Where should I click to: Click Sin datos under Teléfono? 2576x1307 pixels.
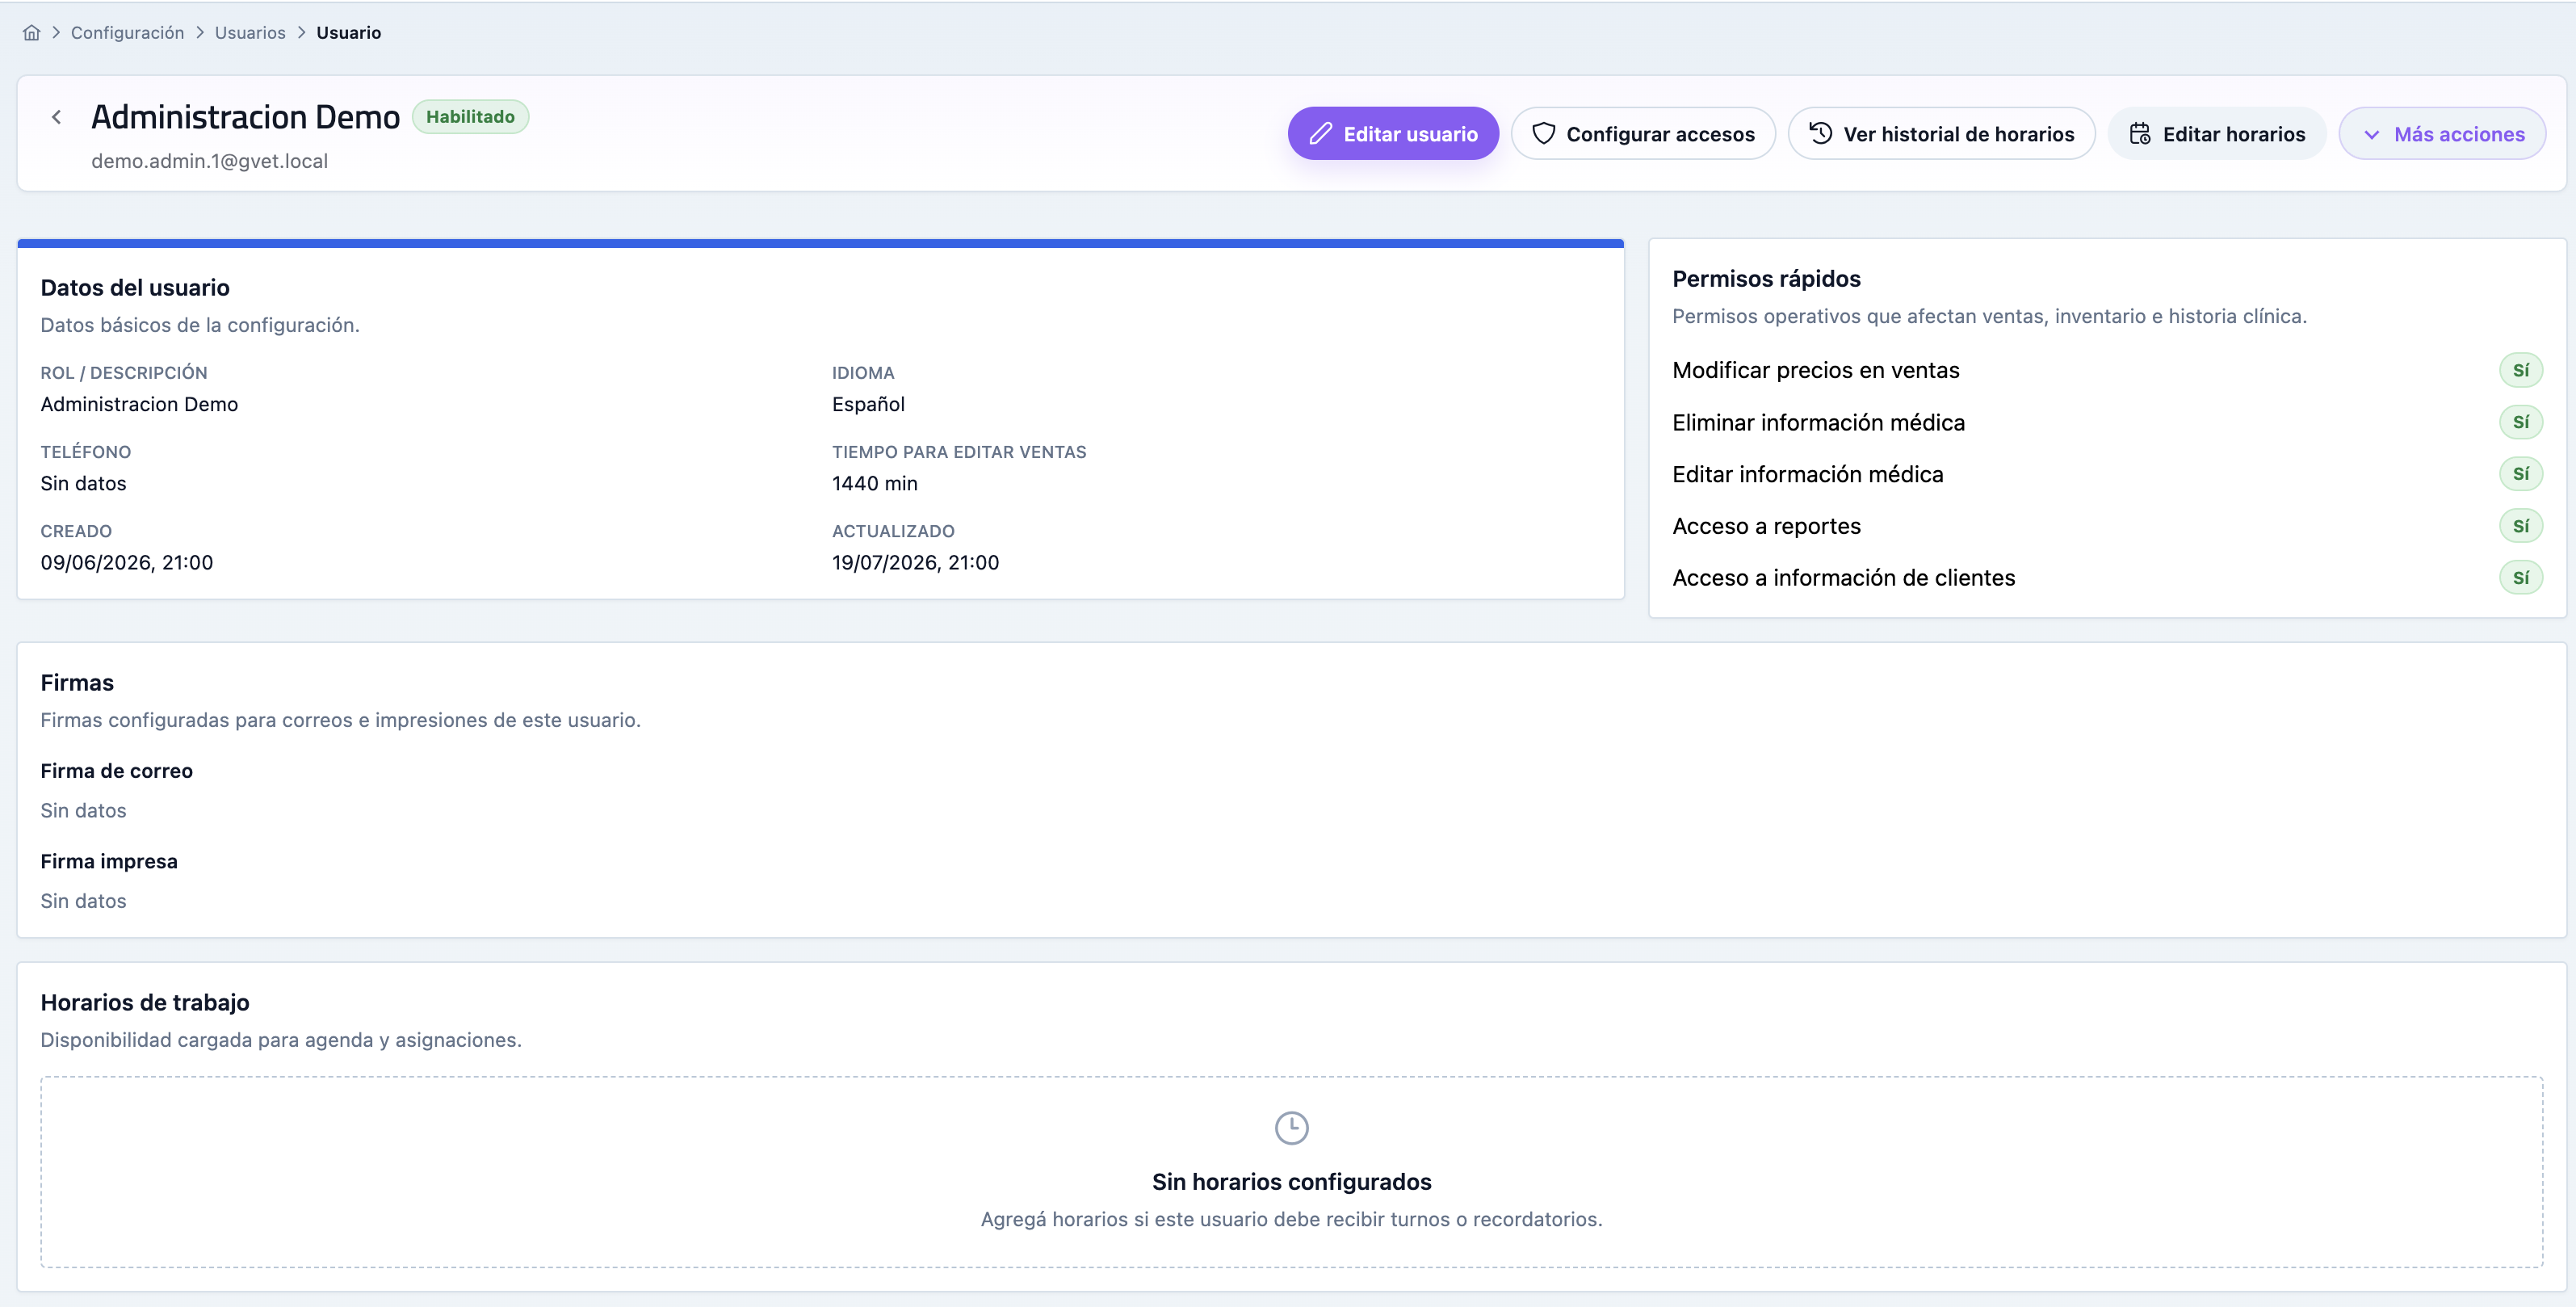84,483
